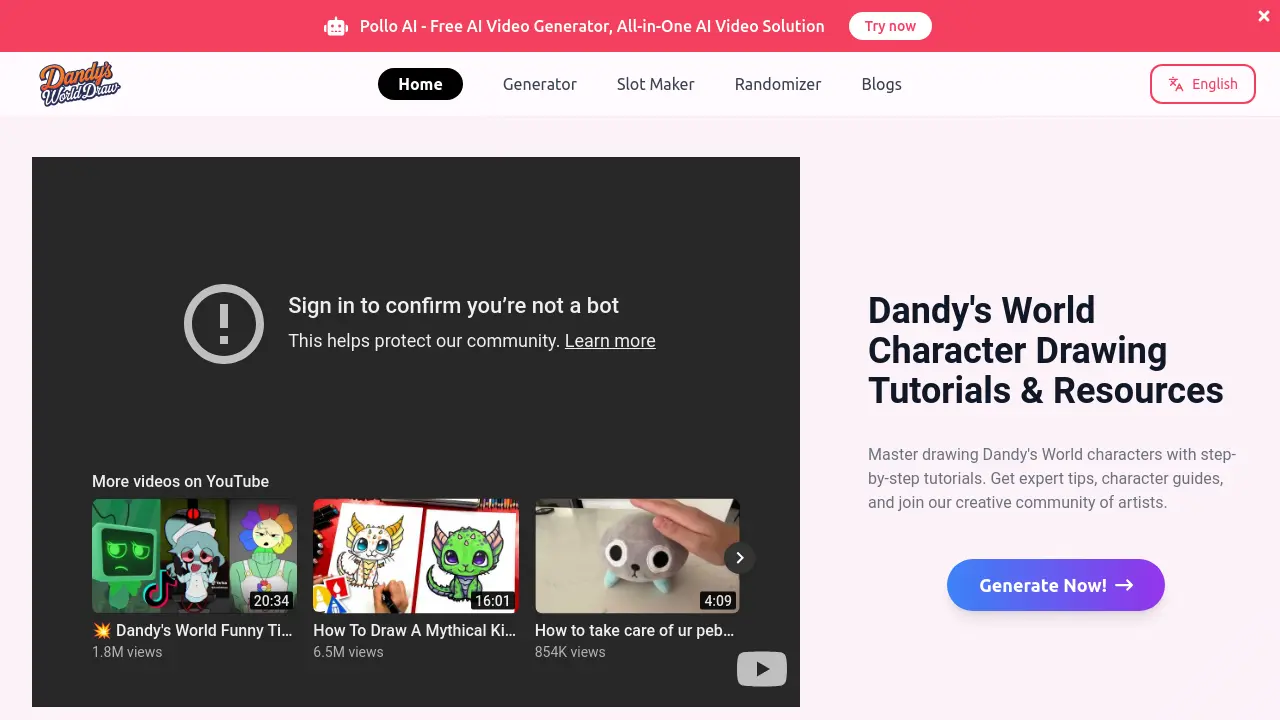The image size is (1280, 720).
Task: Open the English language selector
Action: pos(1203,84)
